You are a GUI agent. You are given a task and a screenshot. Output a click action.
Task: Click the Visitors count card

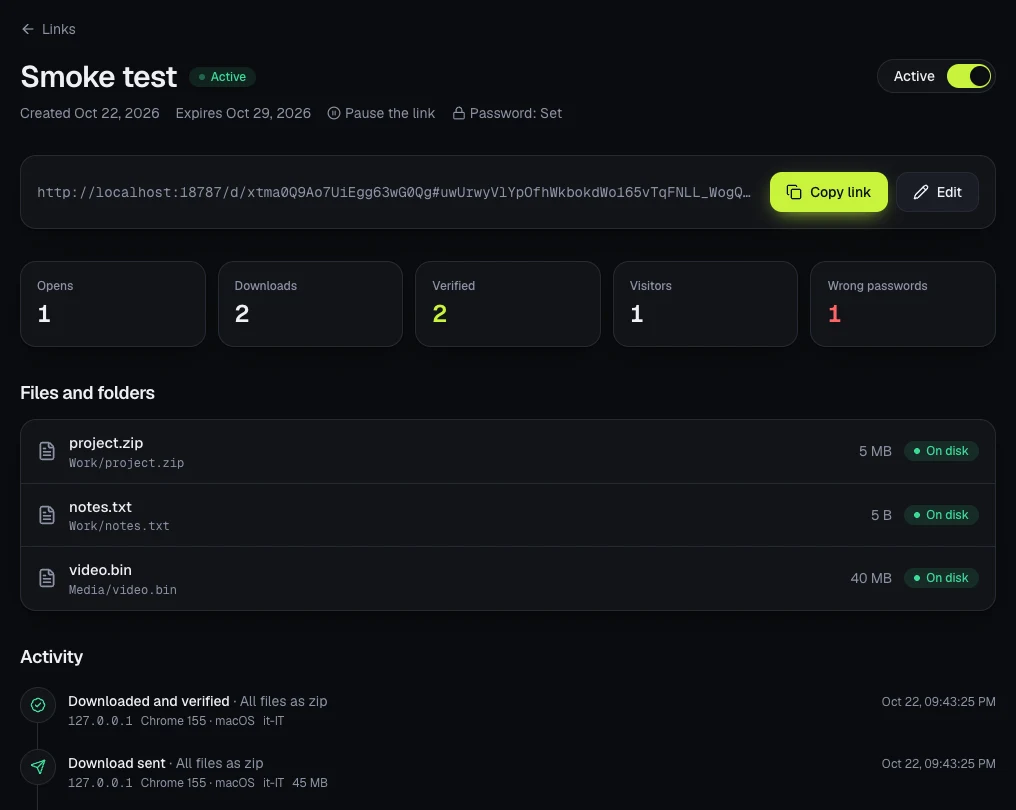click(x=705, y=304)
